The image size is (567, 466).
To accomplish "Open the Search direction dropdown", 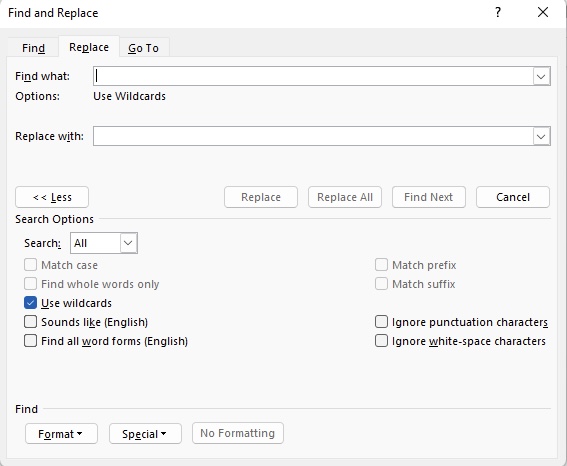I will tap(104, 243).
